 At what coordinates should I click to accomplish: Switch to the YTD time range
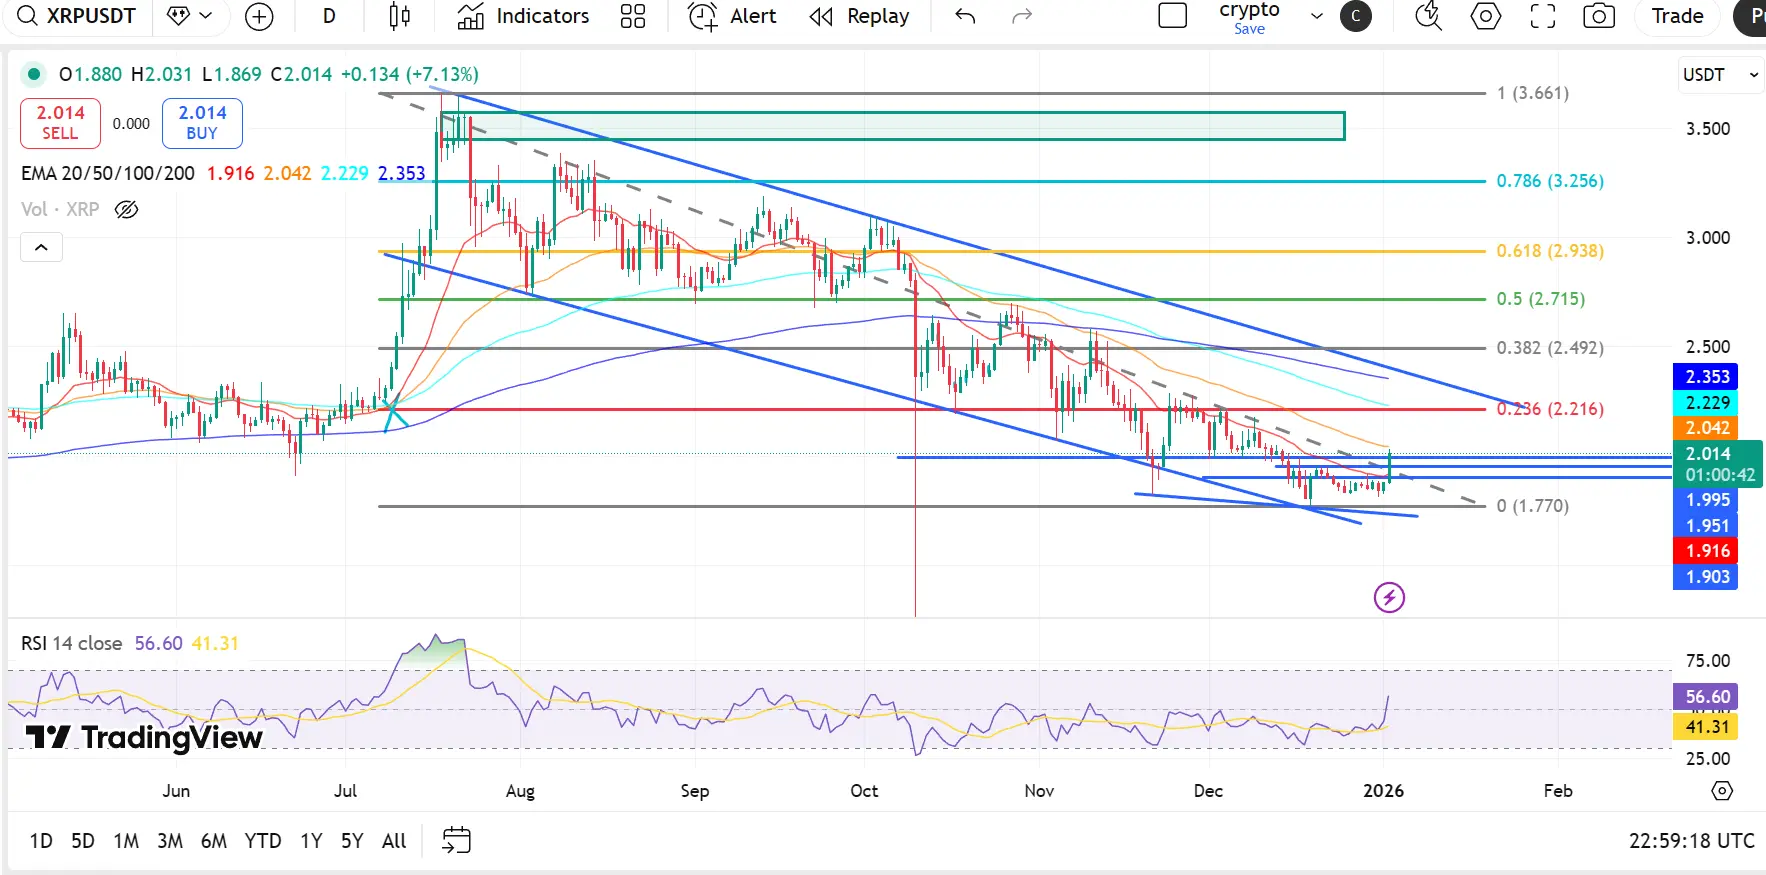263,841
